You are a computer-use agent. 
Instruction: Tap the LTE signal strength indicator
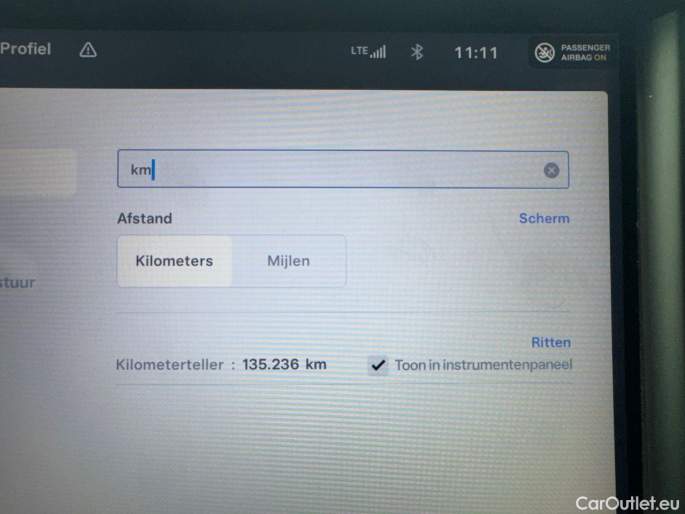coord(368,52)
